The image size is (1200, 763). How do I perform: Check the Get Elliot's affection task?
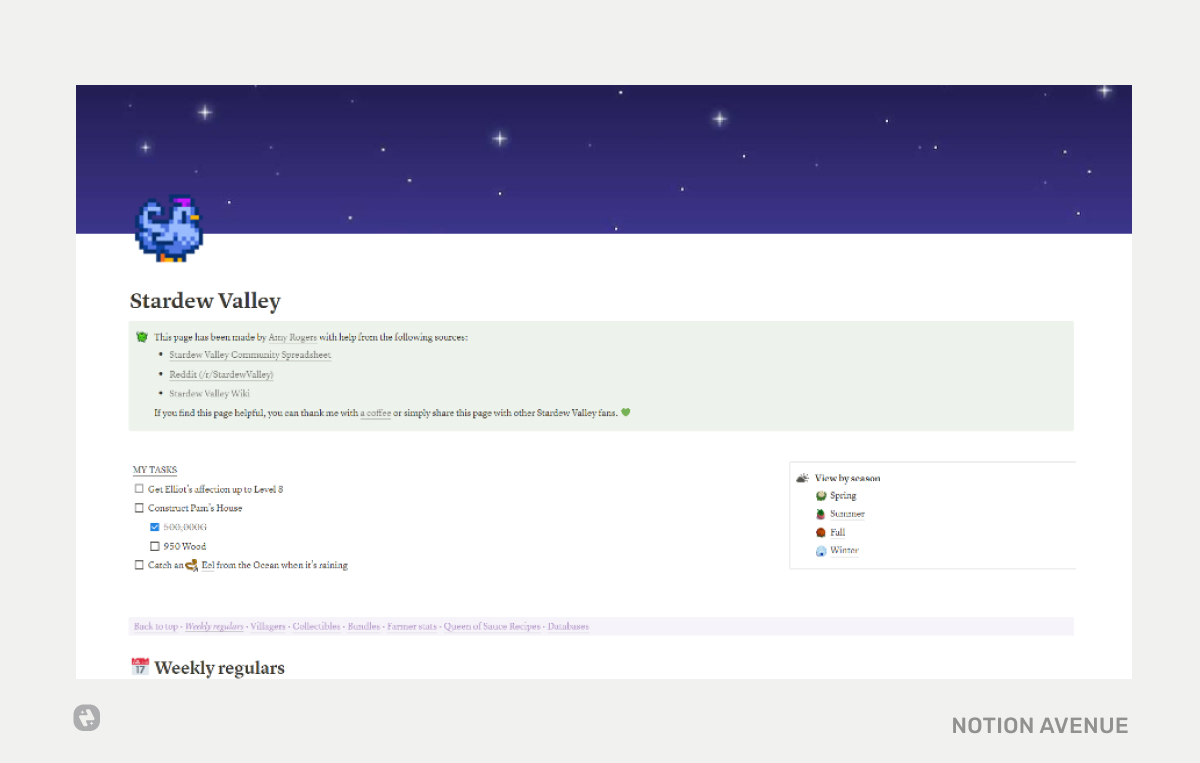pyautogui.click(x=139, y=488)
